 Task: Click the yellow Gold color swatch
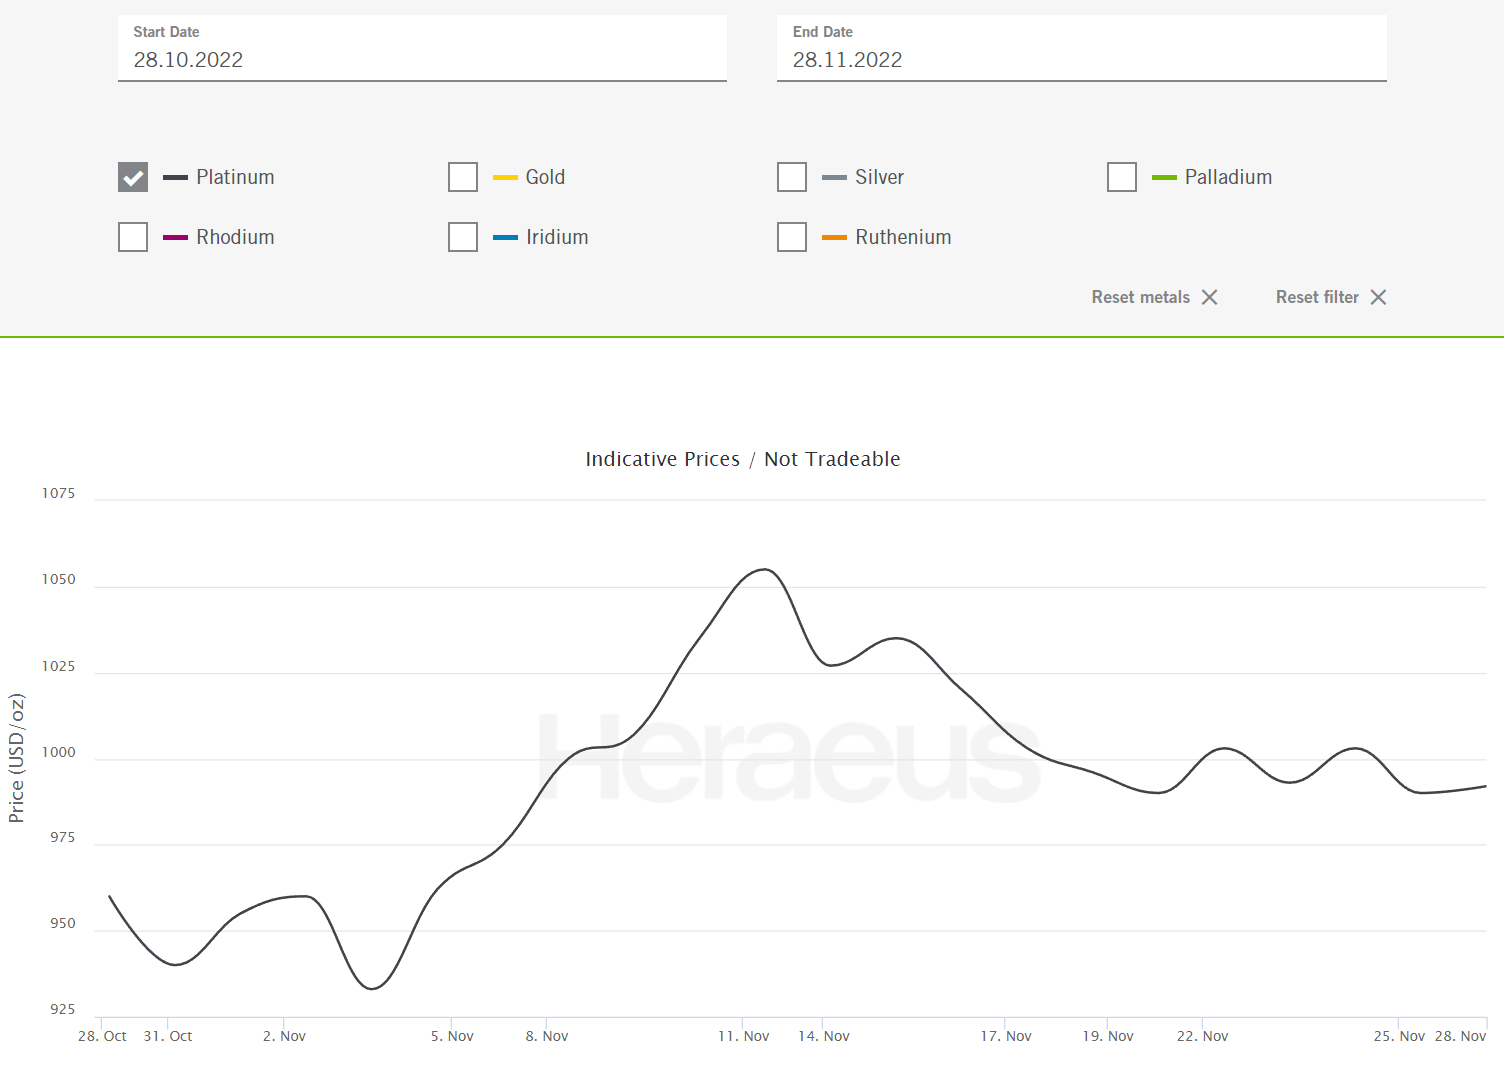505,178
